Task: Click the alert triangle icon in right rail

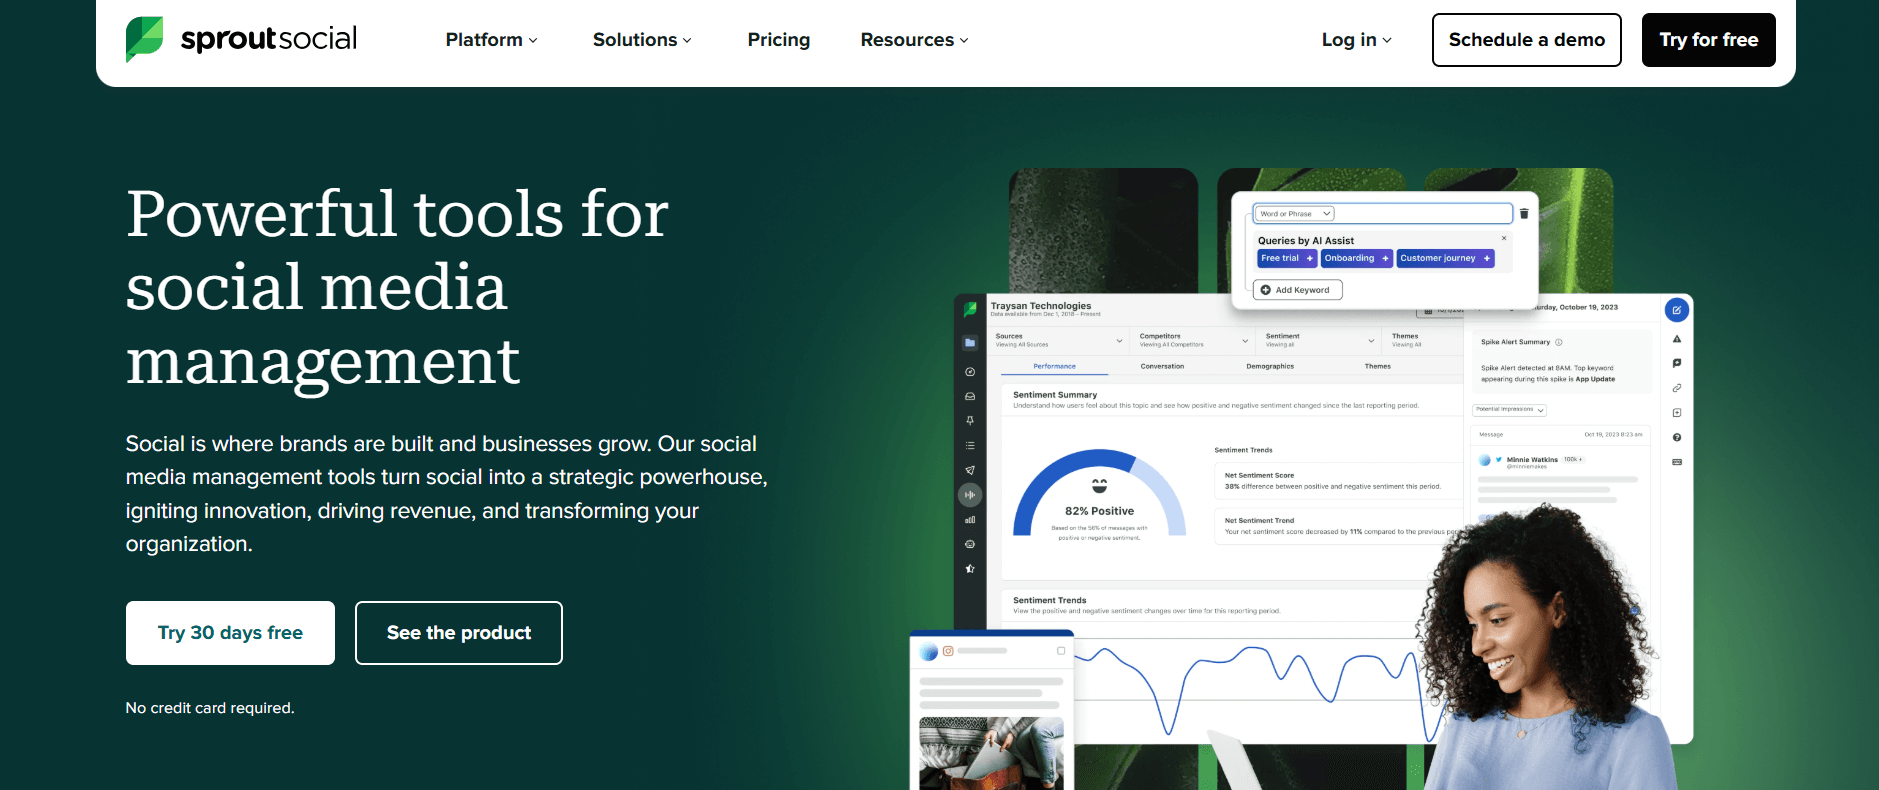Action: coord(1677,339)
